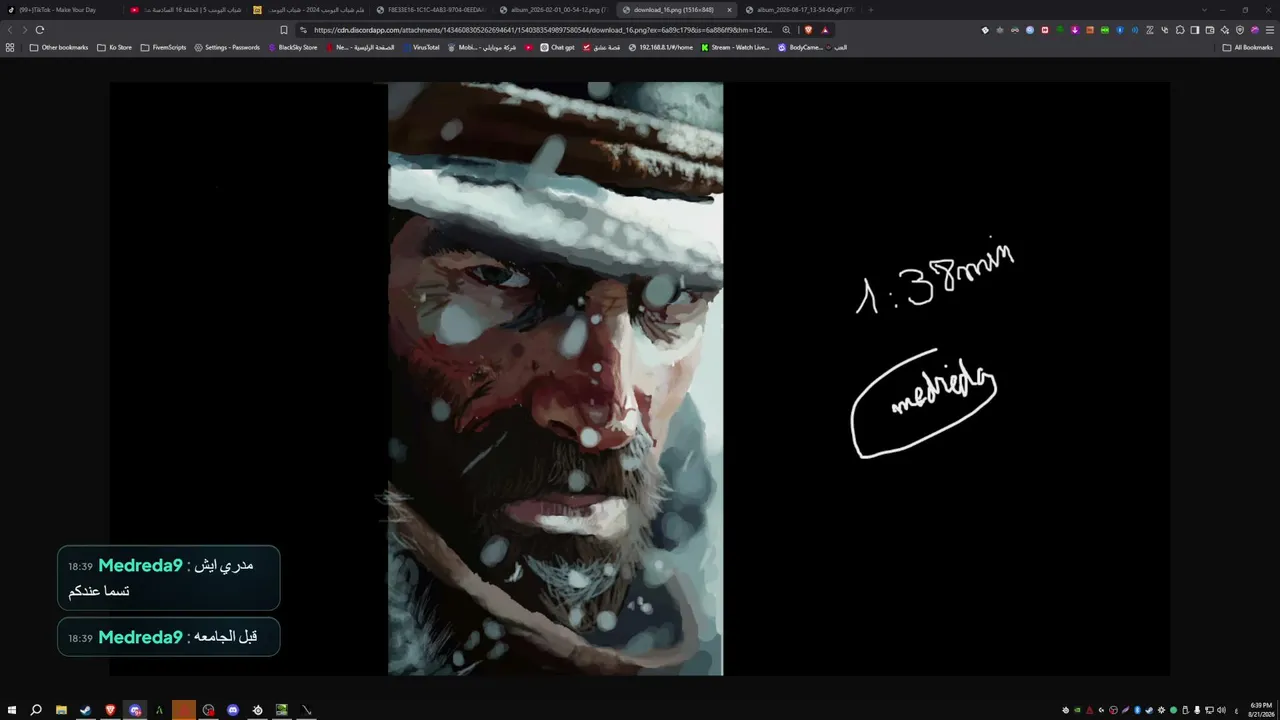
Task: Switch to the album_2026-08-17 gif tab
Action: 799,10
